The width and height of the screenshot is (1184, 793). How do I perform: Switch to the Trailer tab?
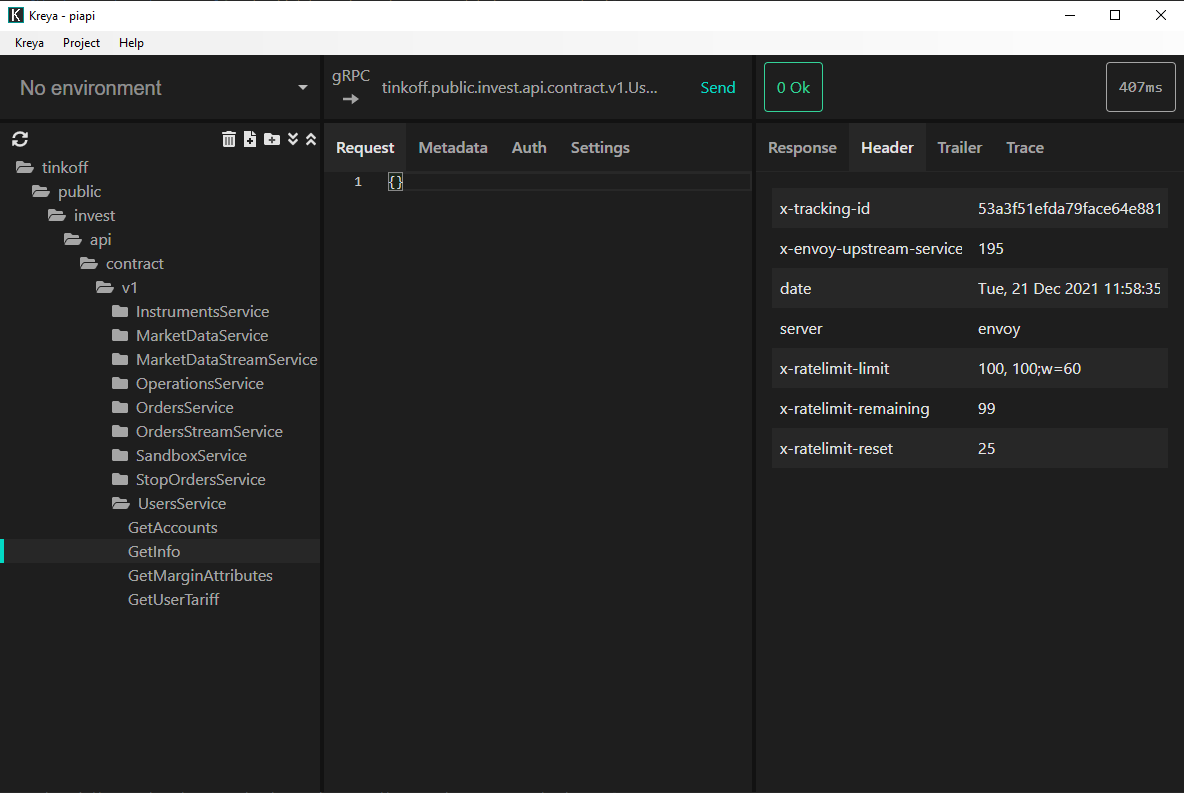[x=959, y=148]
